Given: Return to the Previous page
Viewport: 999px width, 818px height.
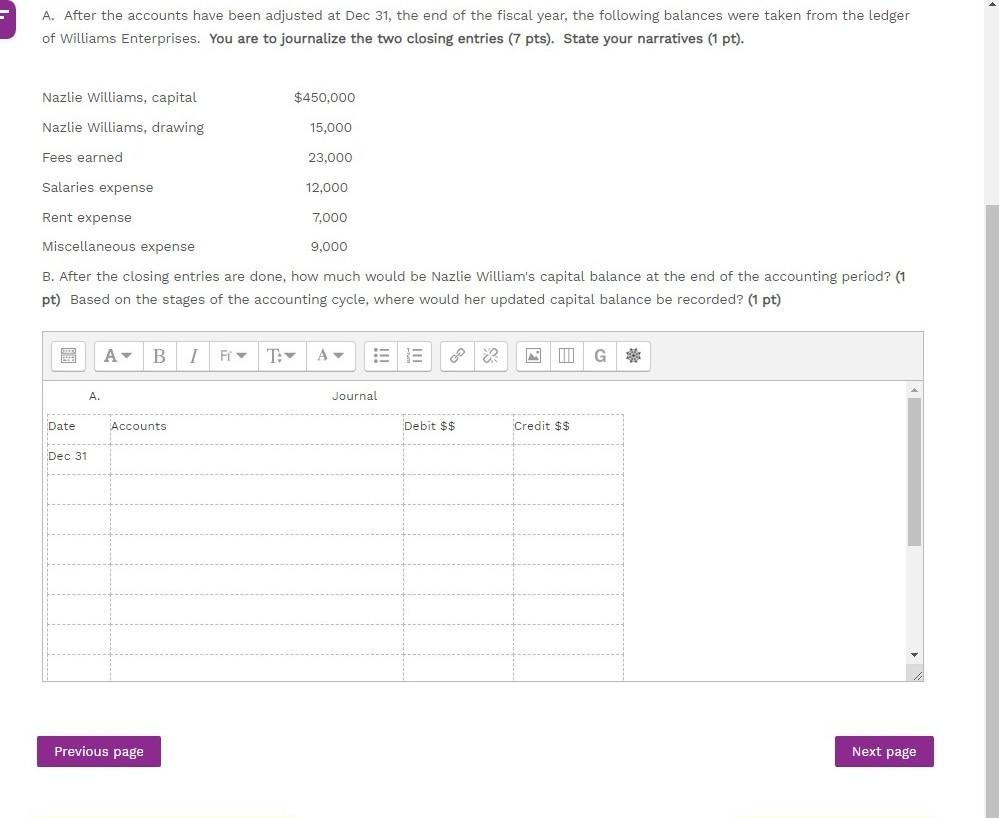Looking at the screenshot, I should [98, 751].
